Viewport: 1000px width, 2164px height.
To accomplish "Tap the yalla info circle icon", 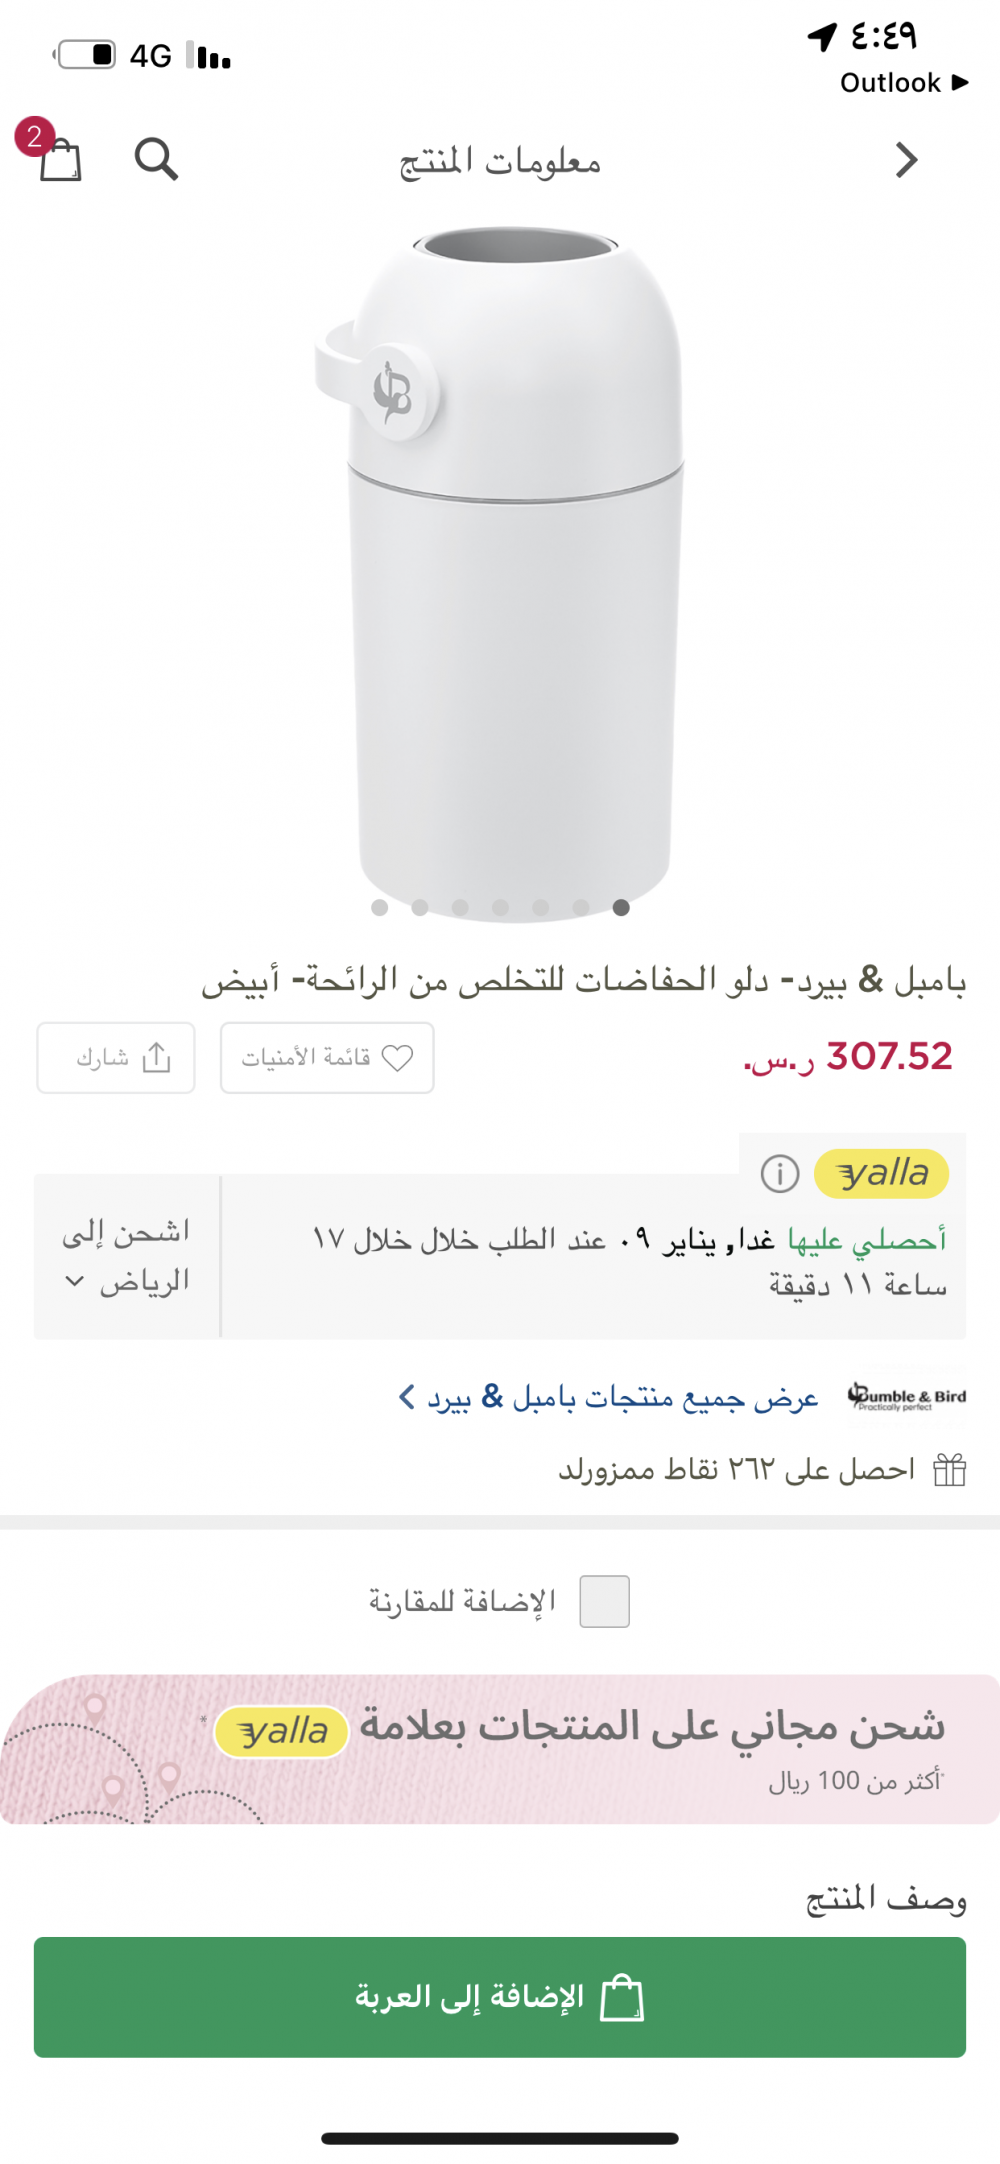I will 780,1173.
